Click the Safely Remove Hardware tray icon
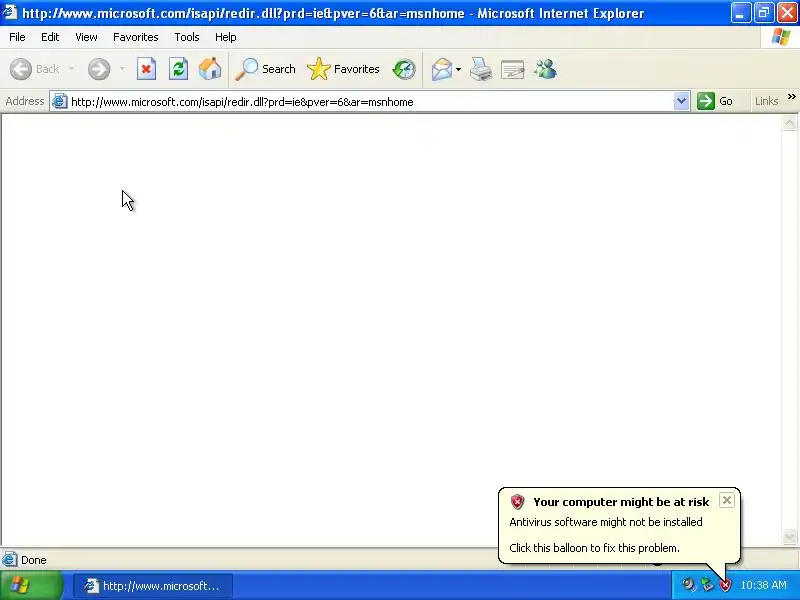This screenshot has height=600, width=800. (x=707, y=585)
